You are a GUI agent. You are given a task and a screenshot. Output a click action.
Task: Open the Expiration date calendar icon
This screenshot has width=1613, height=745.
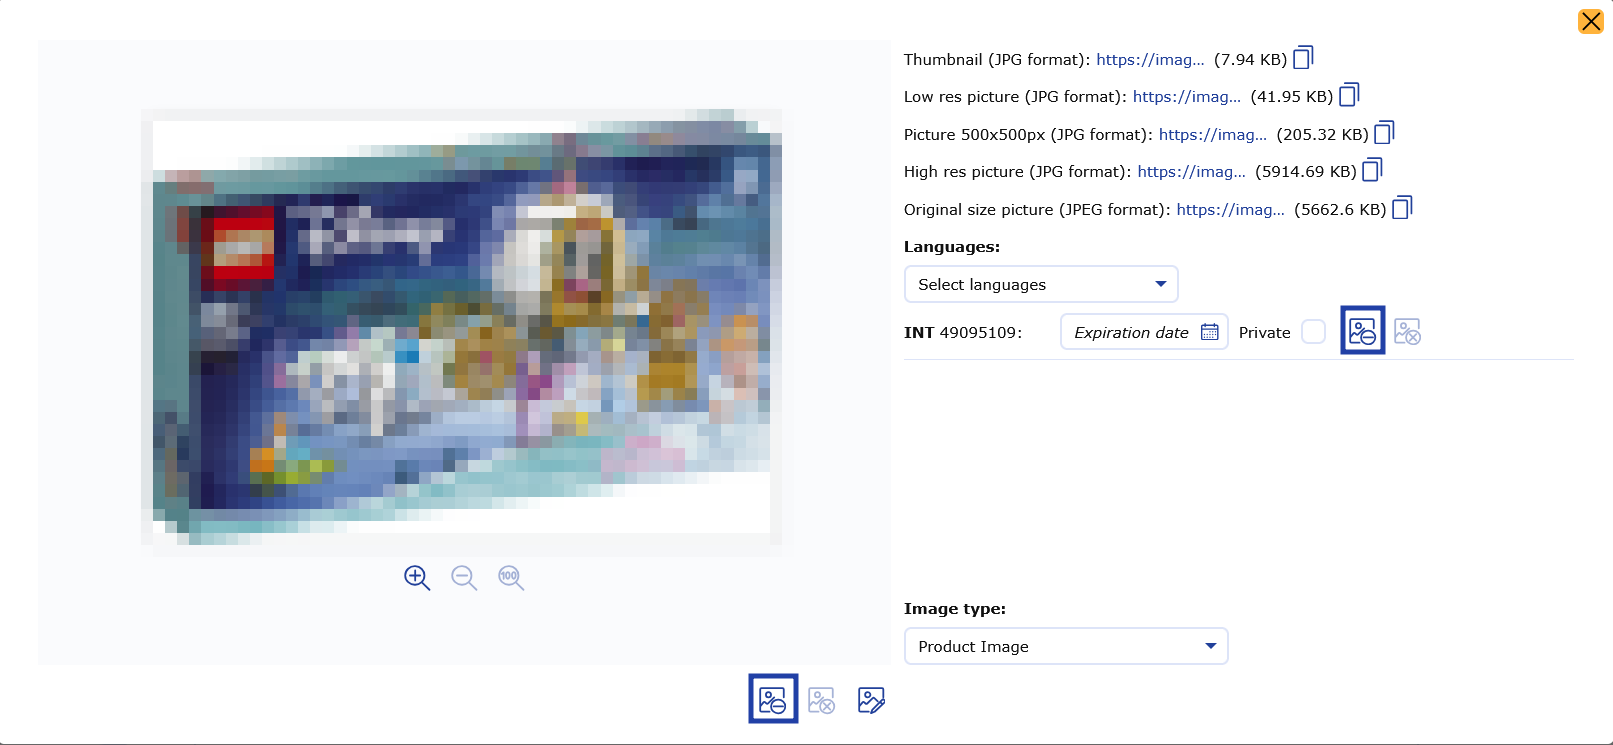coord(1210,332)
